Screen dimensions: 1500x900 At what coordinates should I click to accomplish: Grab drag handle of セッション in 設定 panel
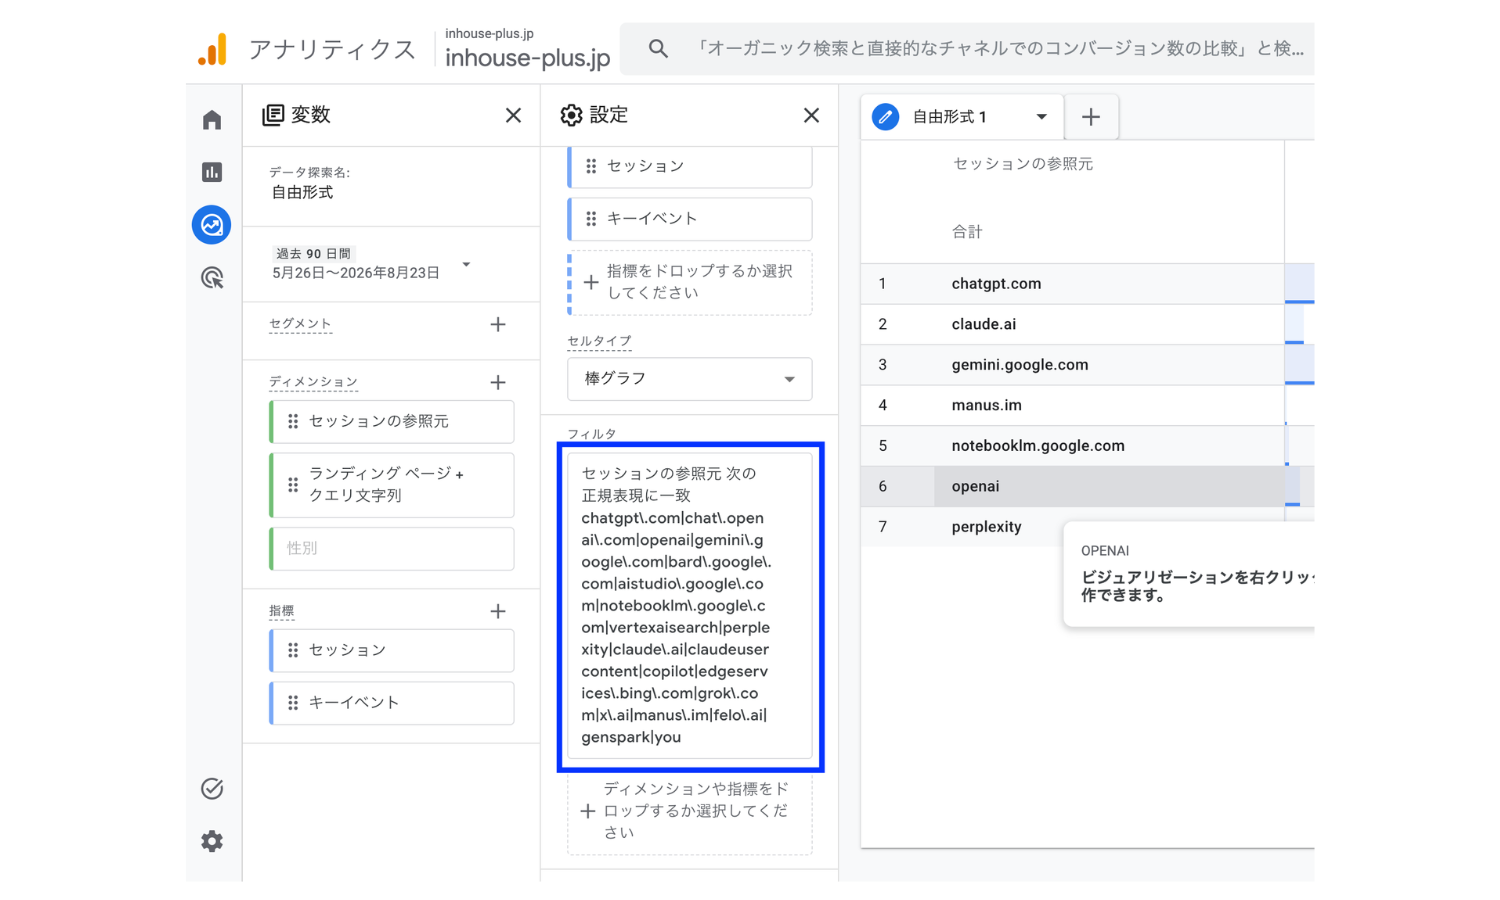point(591,166)
